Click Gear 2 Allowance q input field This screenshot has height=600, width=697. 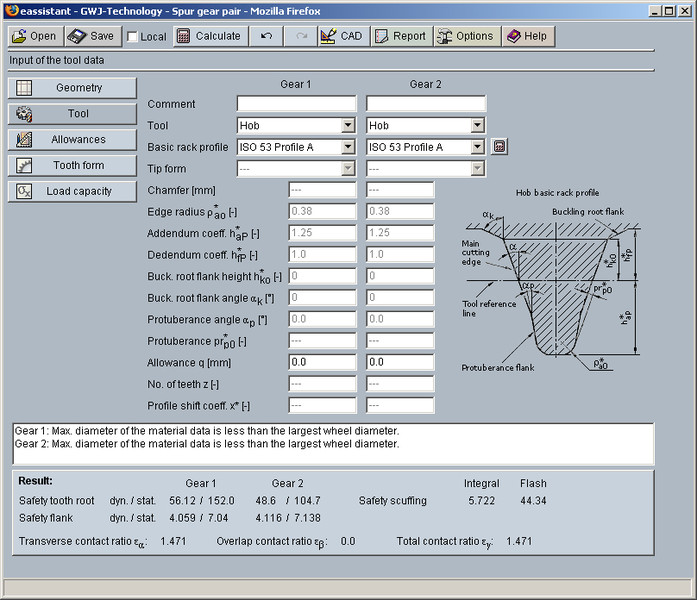point(400,363)
